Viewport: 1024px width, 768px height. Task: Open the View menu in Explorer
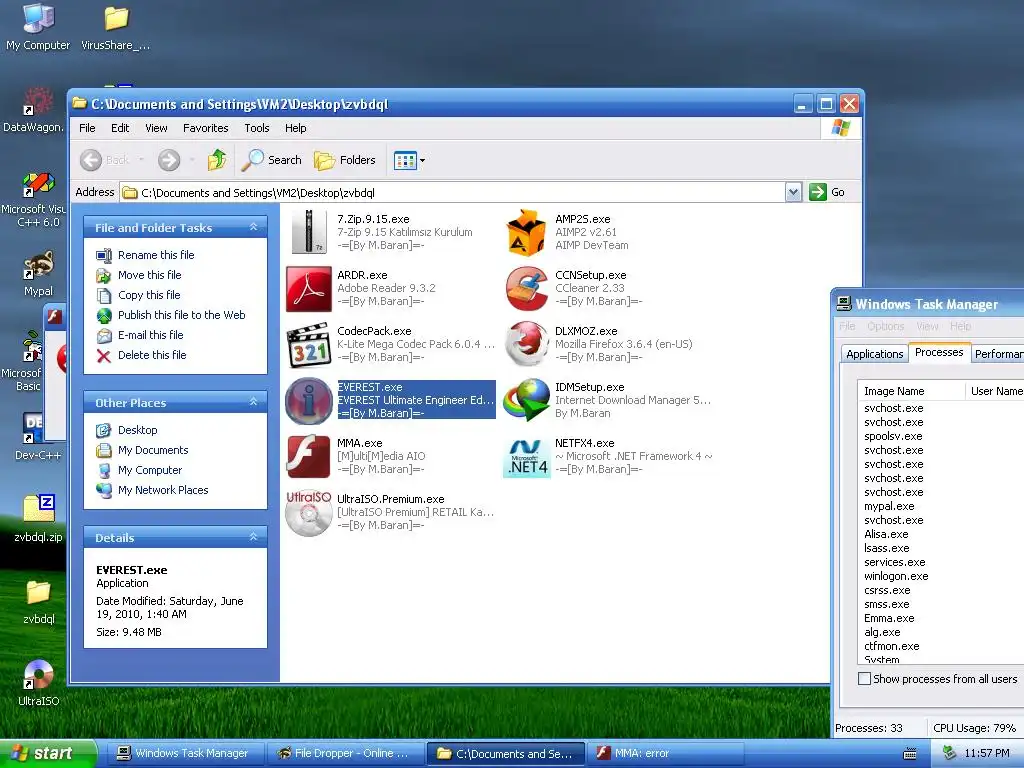click(156, 128)
